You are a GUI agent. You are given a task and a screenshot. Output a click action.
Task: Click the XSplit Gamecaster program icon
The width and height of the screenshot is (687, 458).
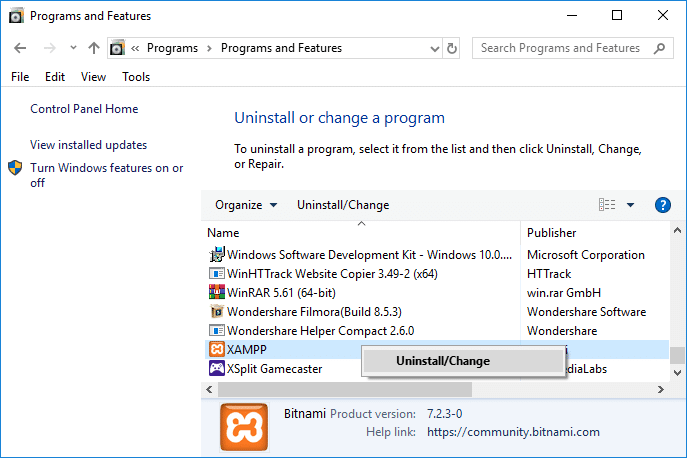pyautogui.click(x=216, y=368)
